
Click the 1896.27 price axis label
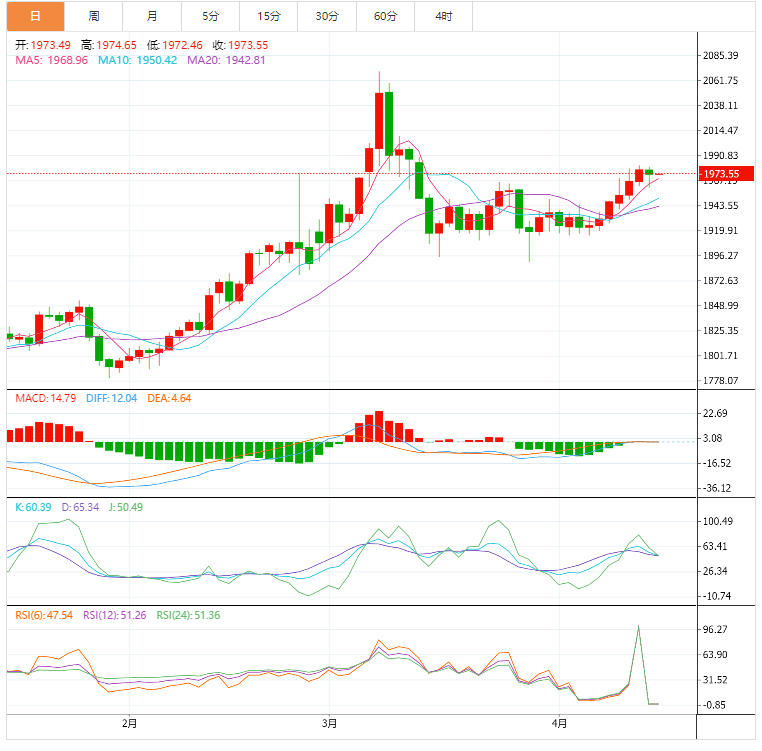point(721,256)
